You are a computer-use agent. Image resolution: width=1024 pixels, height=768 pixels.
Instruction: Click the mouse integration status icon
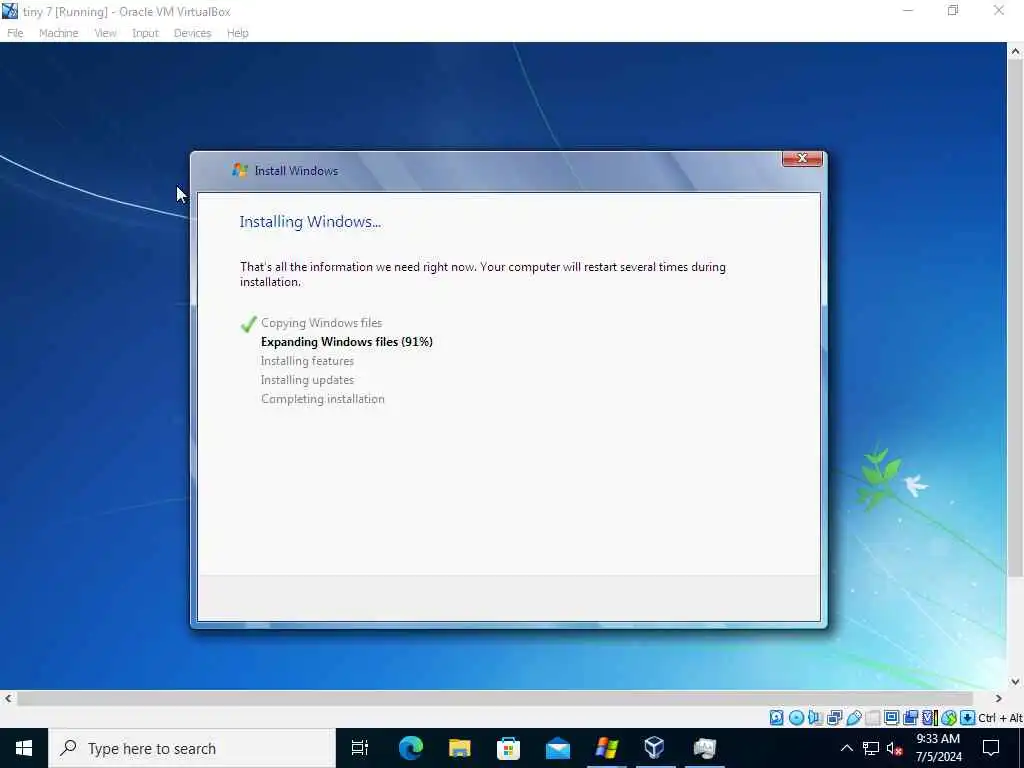(949, 718)
